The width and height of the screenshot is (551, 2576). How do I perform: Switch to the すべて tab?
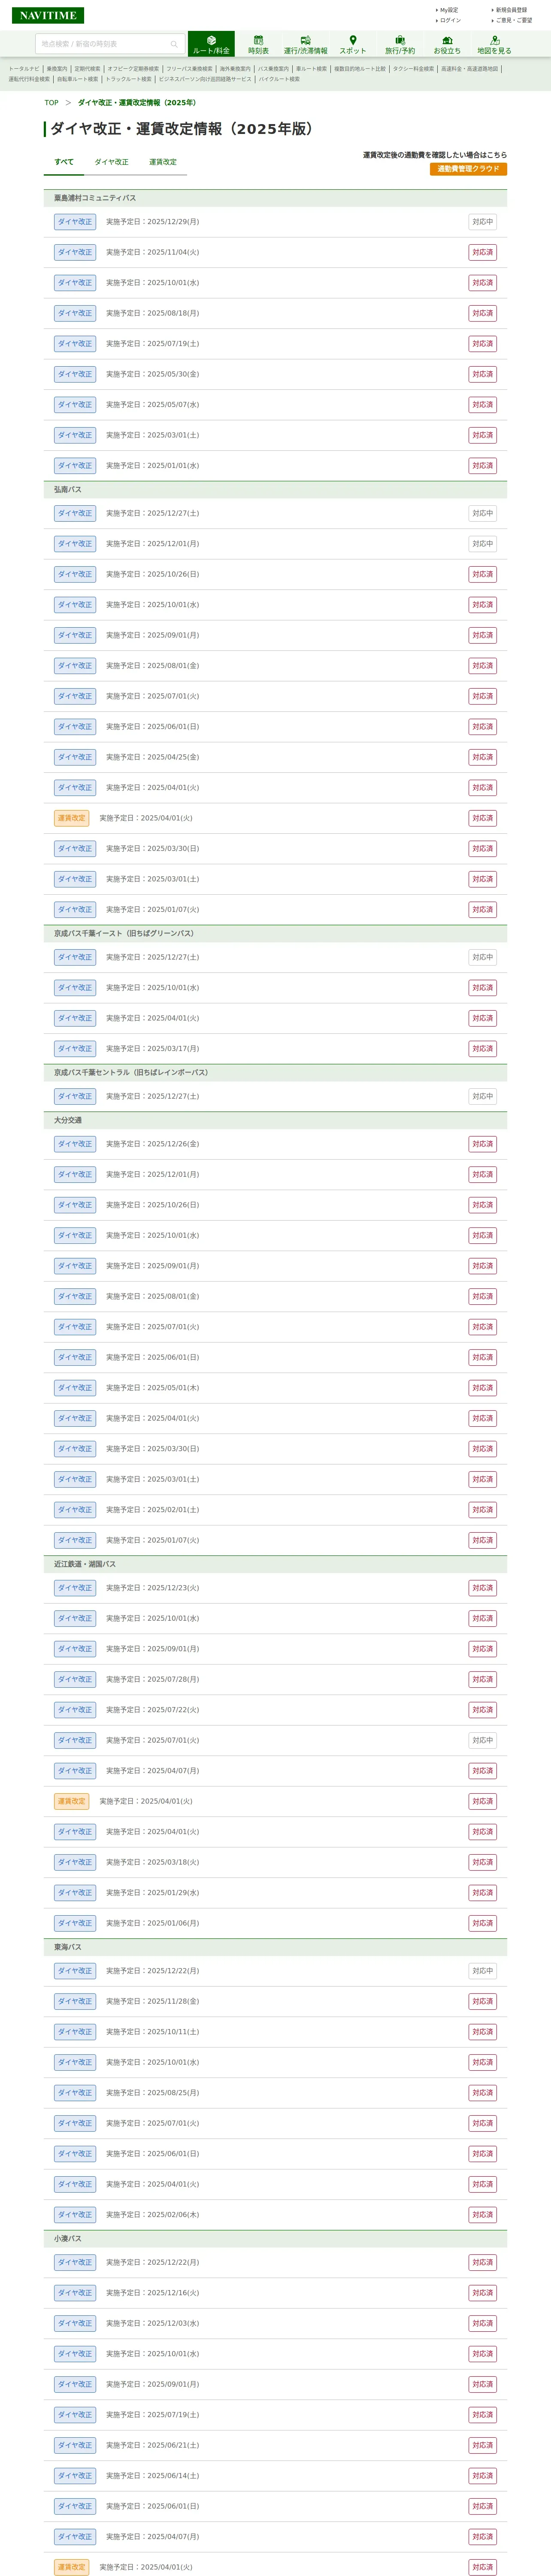(64, 162)
